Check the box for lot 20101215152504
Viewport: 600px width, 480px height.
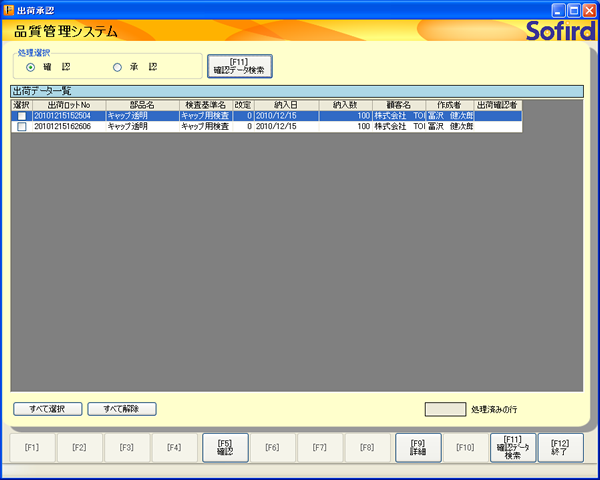click(x=21, y=116)
